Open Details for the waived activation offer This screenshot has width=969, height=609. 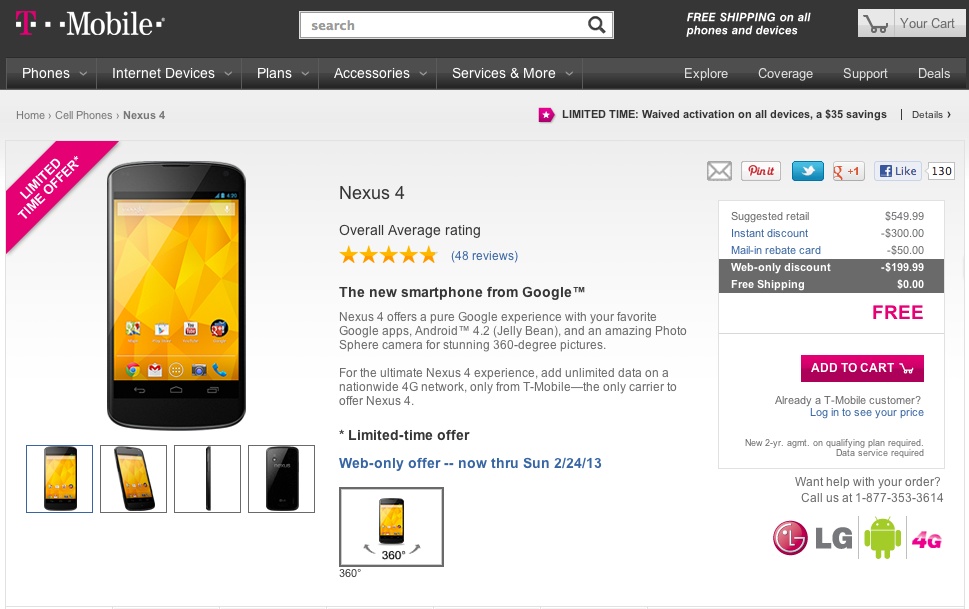931,114
